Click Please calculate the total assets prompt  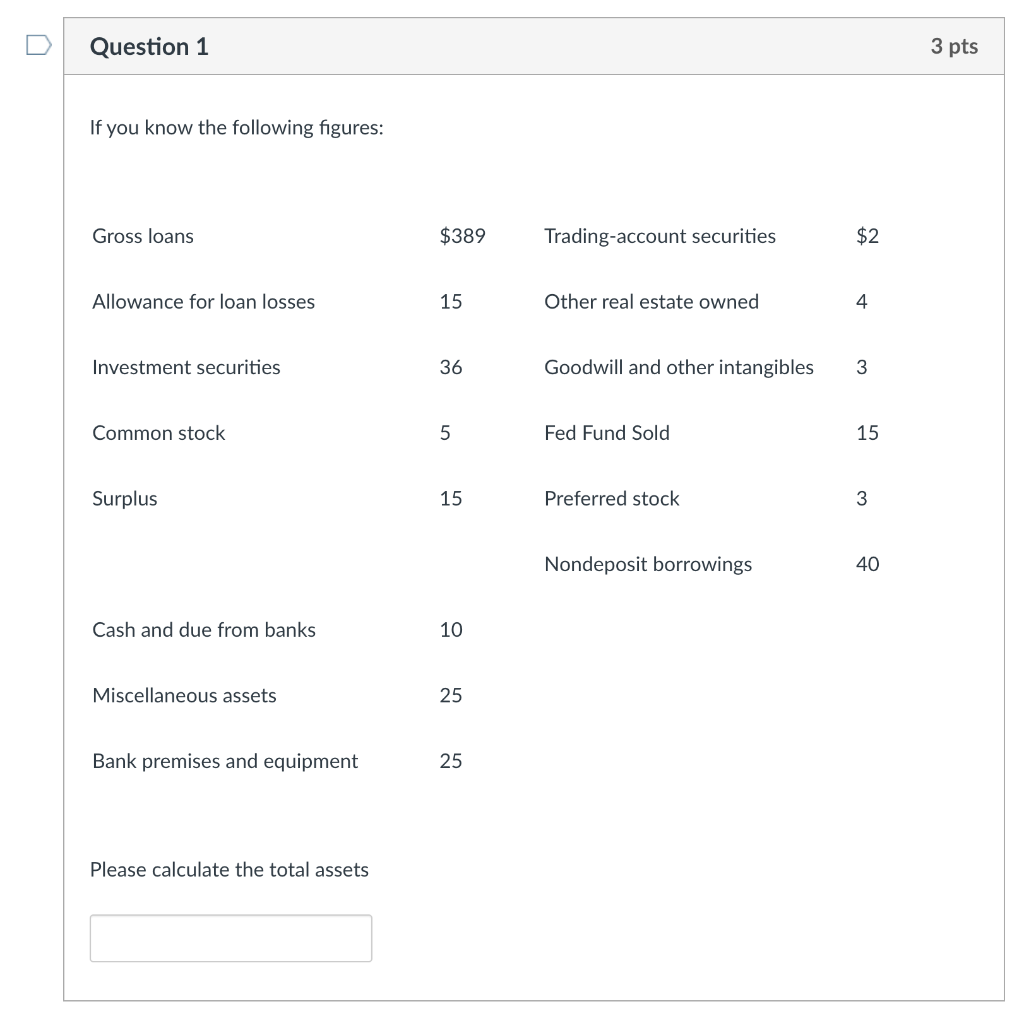[229, 870]
